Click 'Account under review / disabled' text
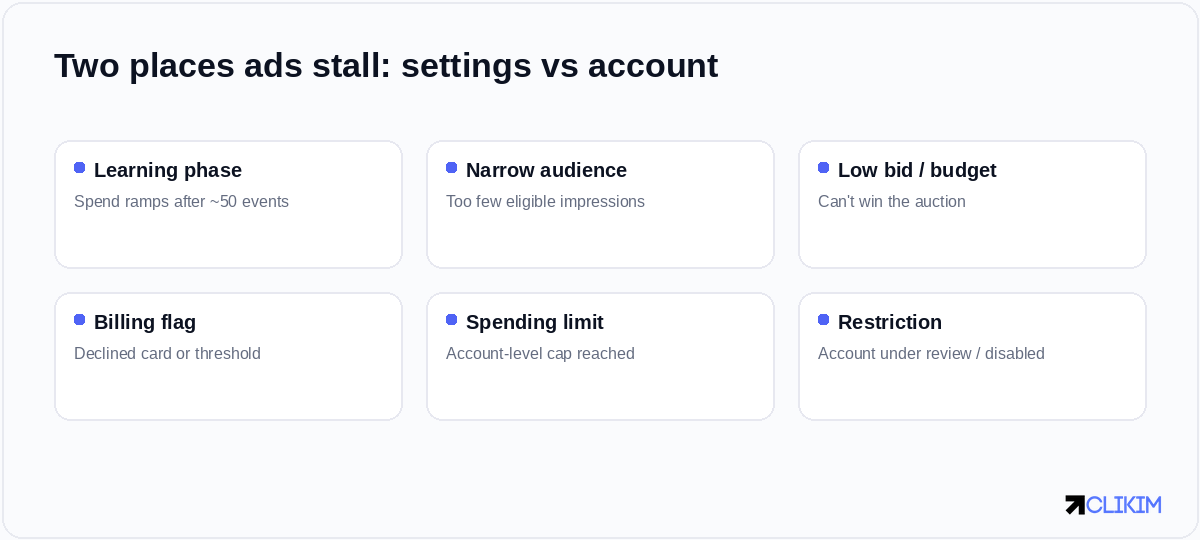Viewport: 1200px width, 540px height. tap(931, 353)
